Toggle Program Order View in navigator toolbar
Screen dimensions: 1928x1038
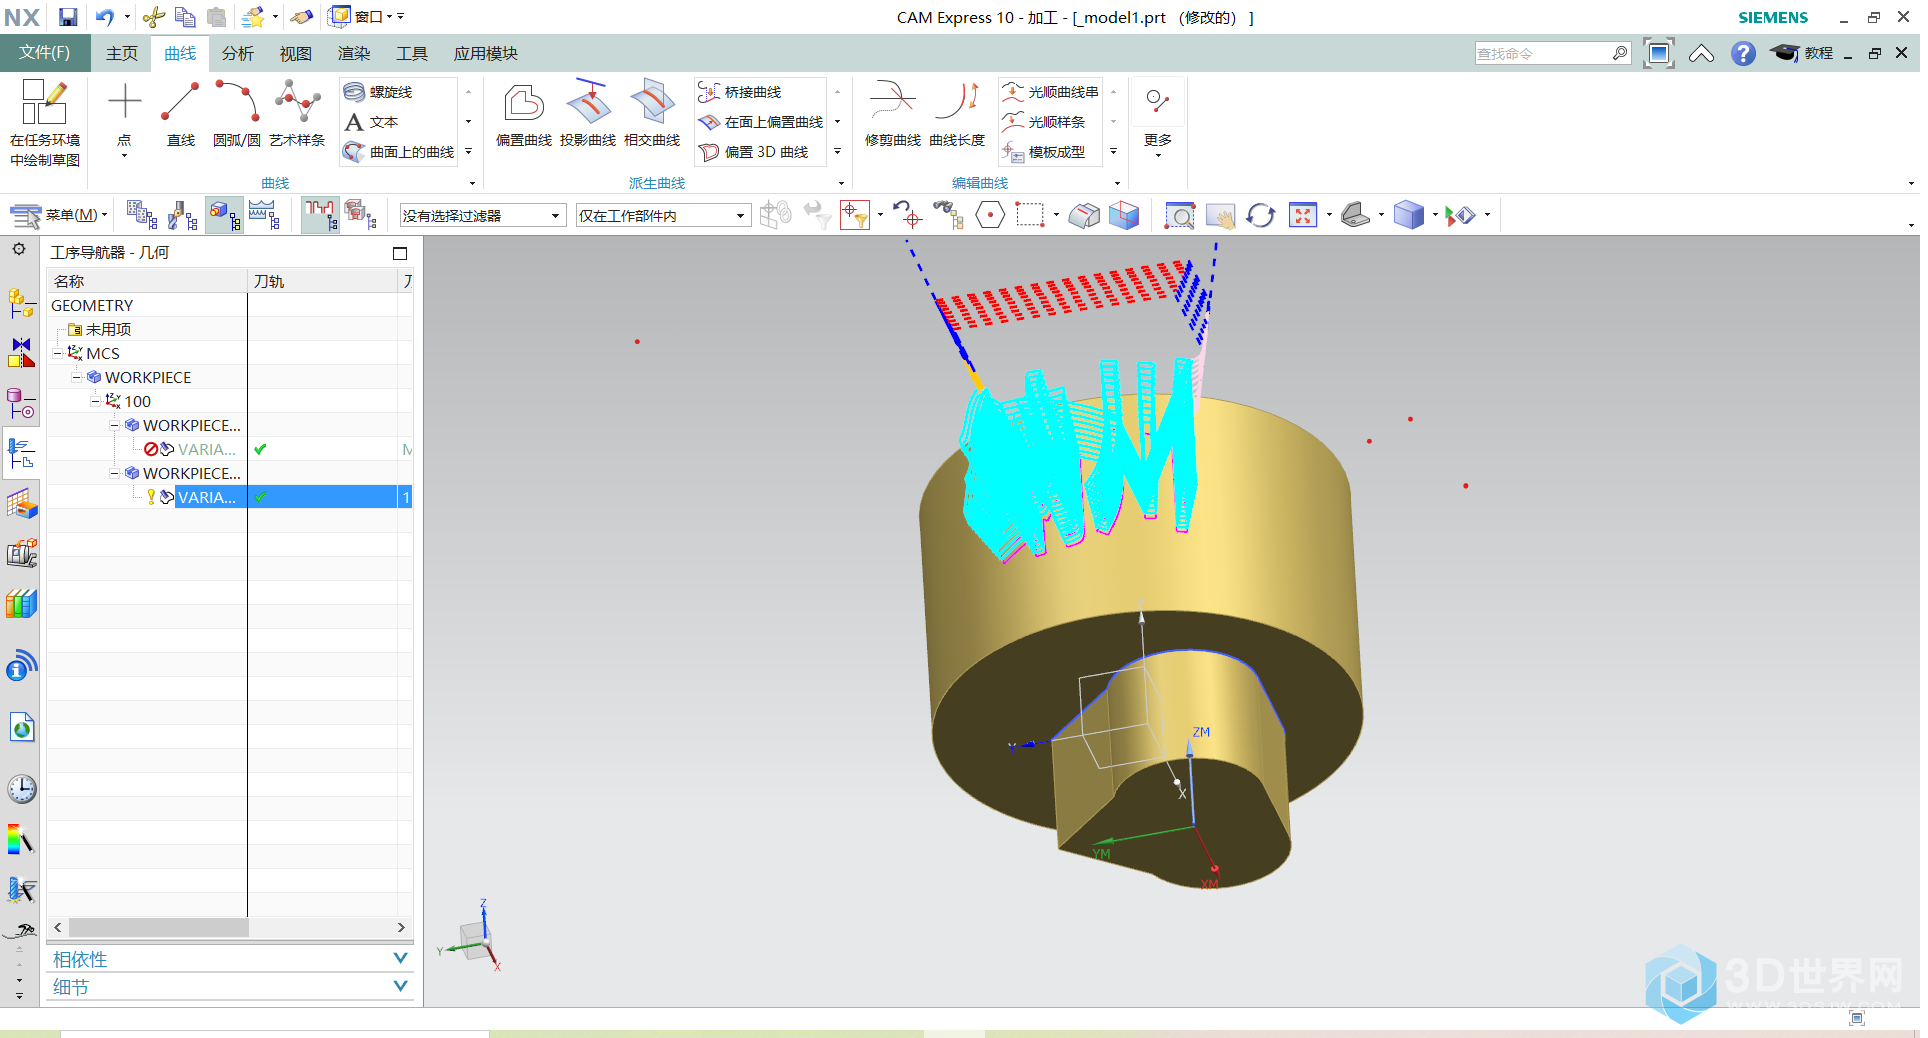[x=142, y=215]
